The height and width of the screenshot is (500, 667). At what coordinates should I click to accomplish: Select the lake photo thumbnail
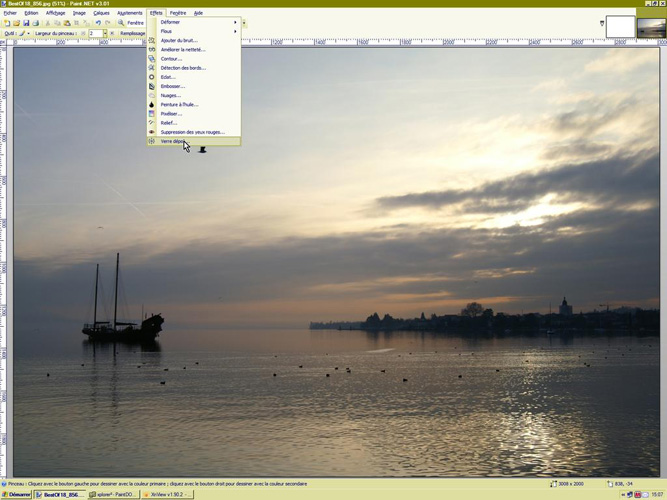(651, 27)
